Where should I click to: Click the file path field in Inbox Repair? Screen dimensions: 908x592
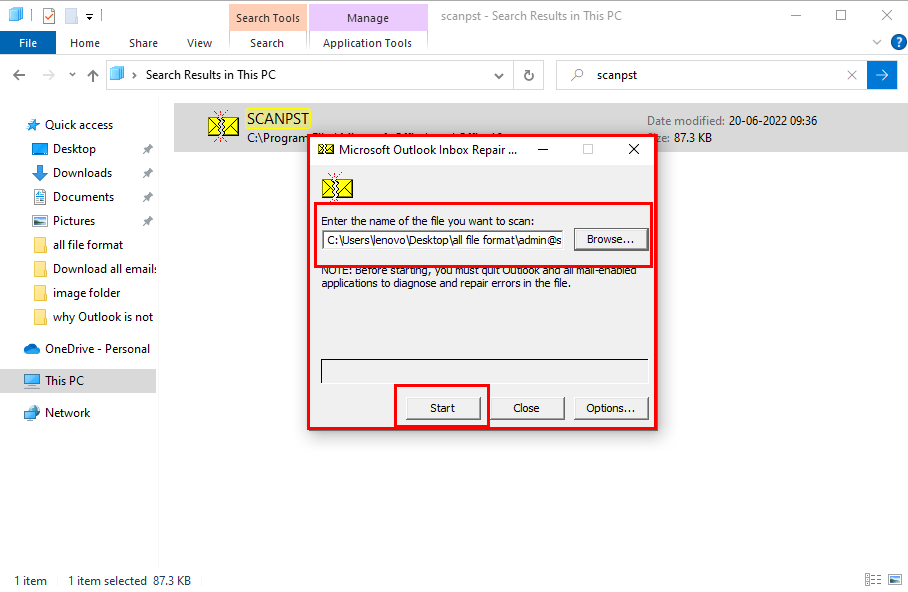coord(443,240)
